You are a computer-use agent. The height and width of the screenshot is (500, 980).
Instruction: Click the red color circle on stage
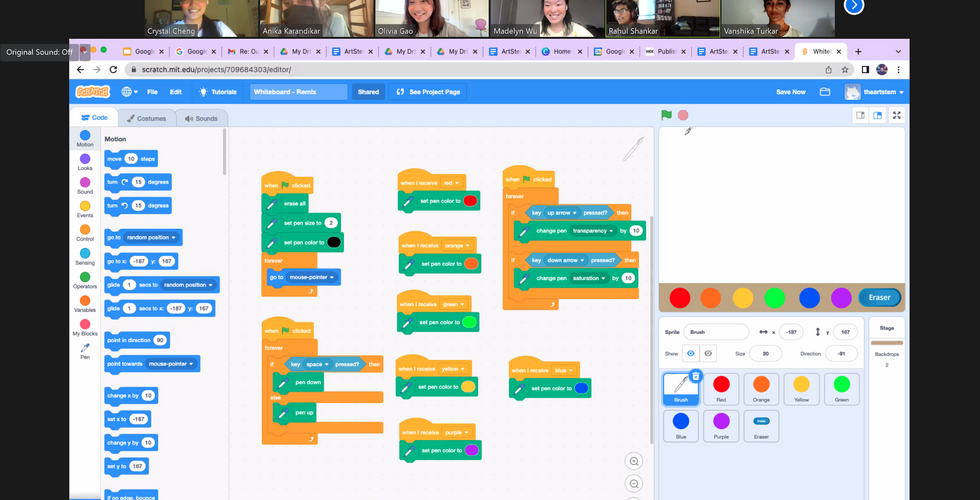pos(679,298)
